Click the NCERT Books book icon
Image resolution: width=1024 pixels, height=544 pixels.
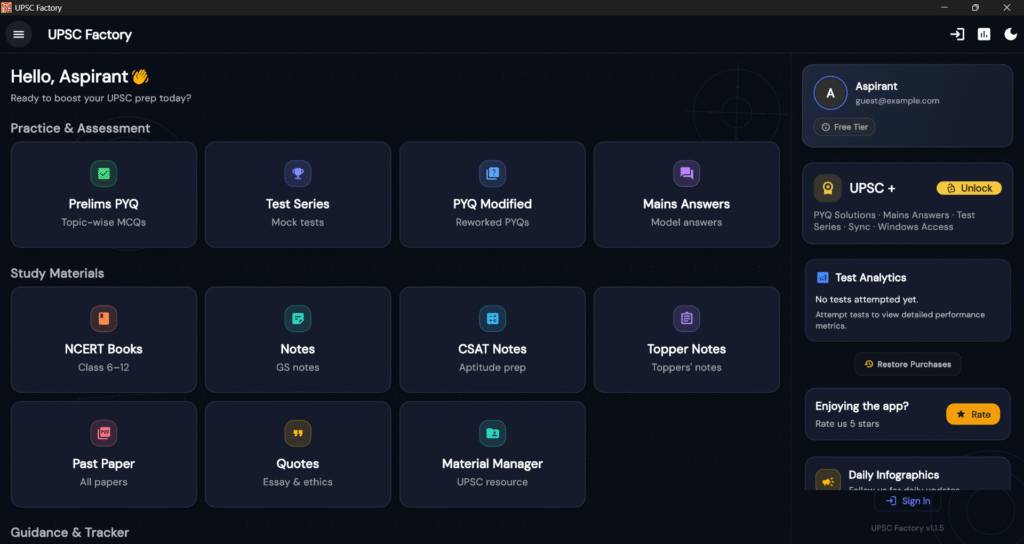103,319
